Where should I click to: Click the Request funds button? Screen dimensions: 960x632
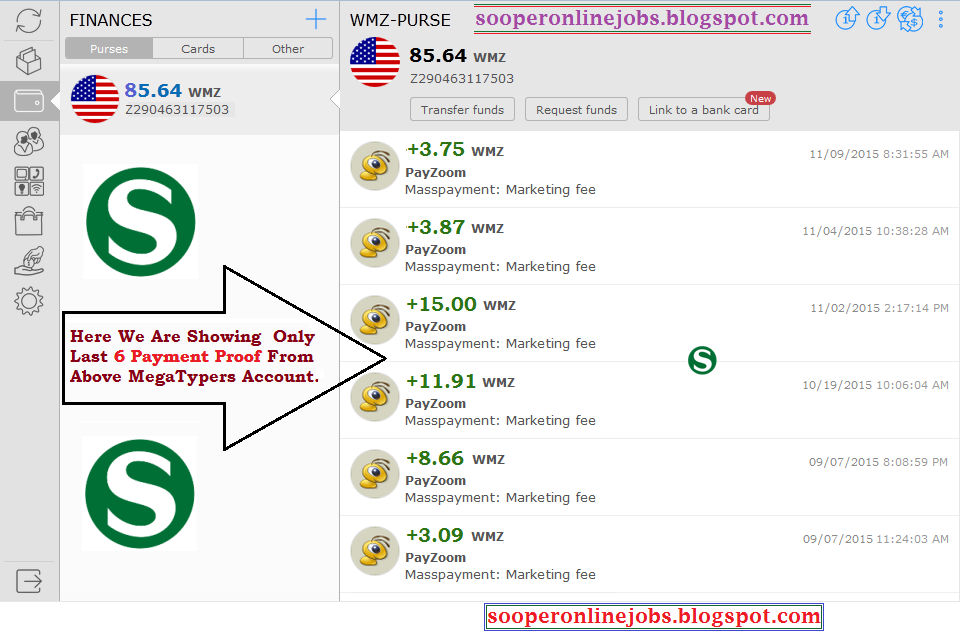pyautogui.click(x=576, y=109)
